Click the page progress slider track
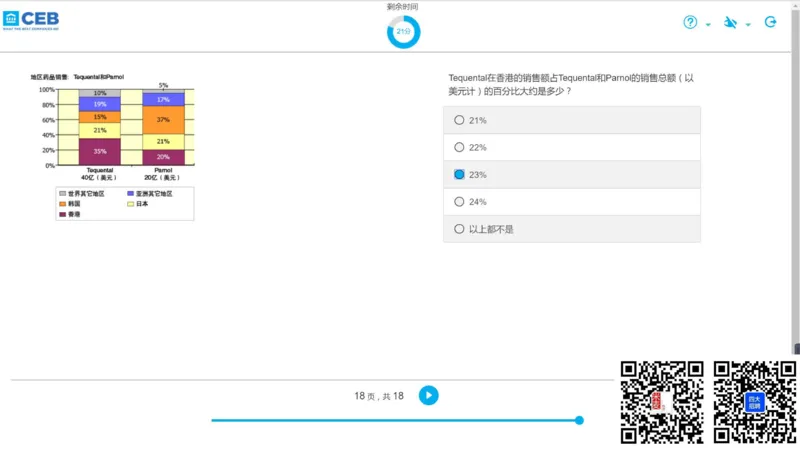800x450 pixels. click(395, 420)
